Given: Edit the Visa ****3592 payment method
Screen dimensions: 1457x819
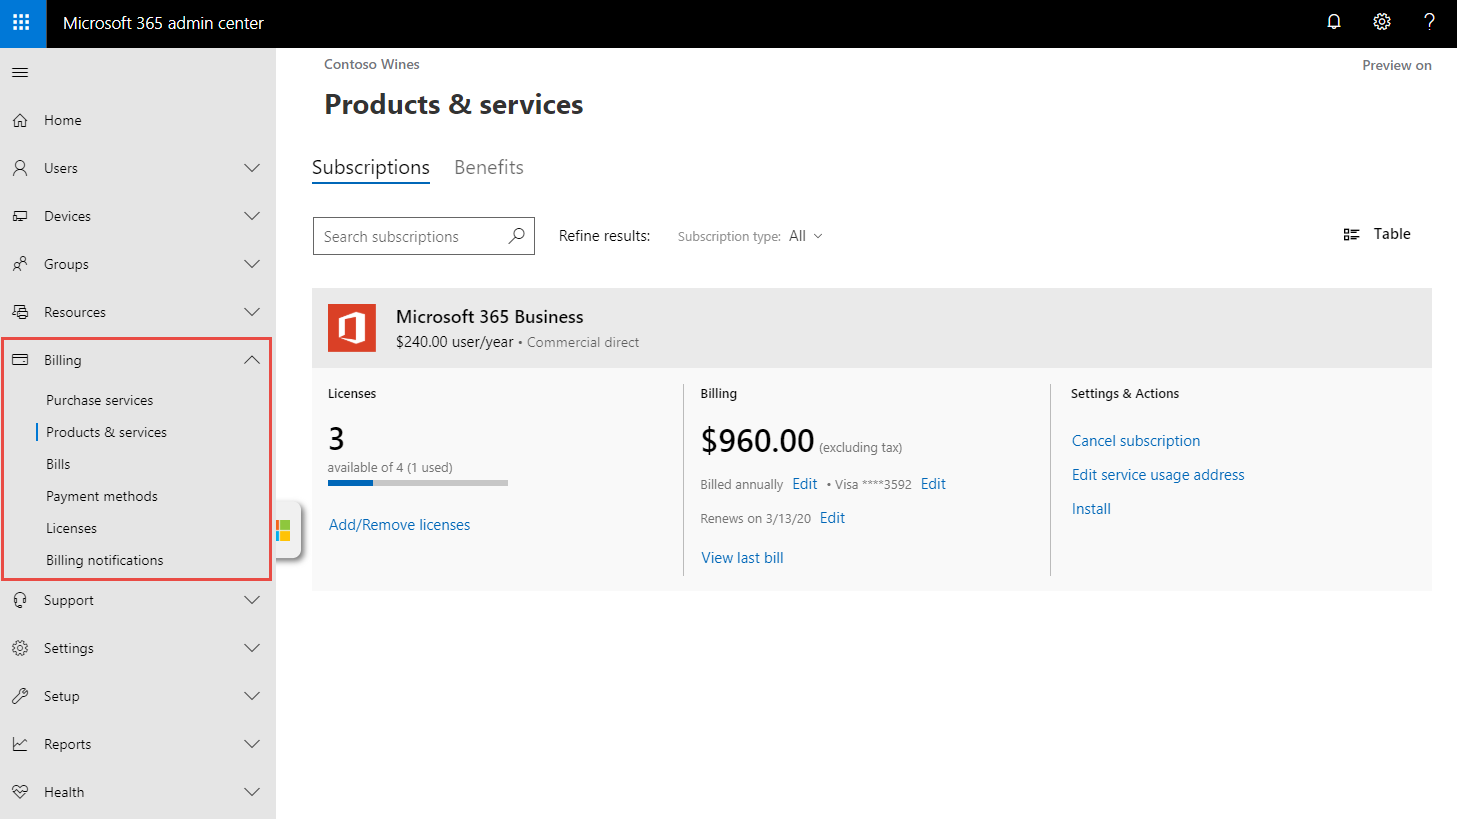Looking at the screenshot, I should click(x=933, y=484).
